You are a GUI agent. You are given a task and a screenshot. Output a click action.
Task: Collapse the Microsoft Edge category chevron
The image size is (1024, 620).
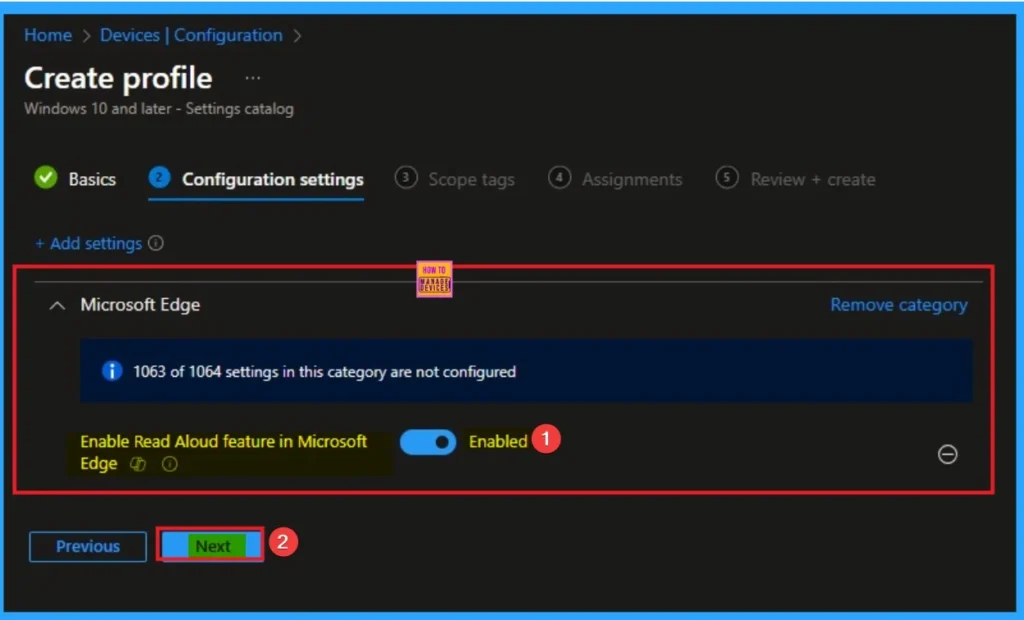point(57,305)
